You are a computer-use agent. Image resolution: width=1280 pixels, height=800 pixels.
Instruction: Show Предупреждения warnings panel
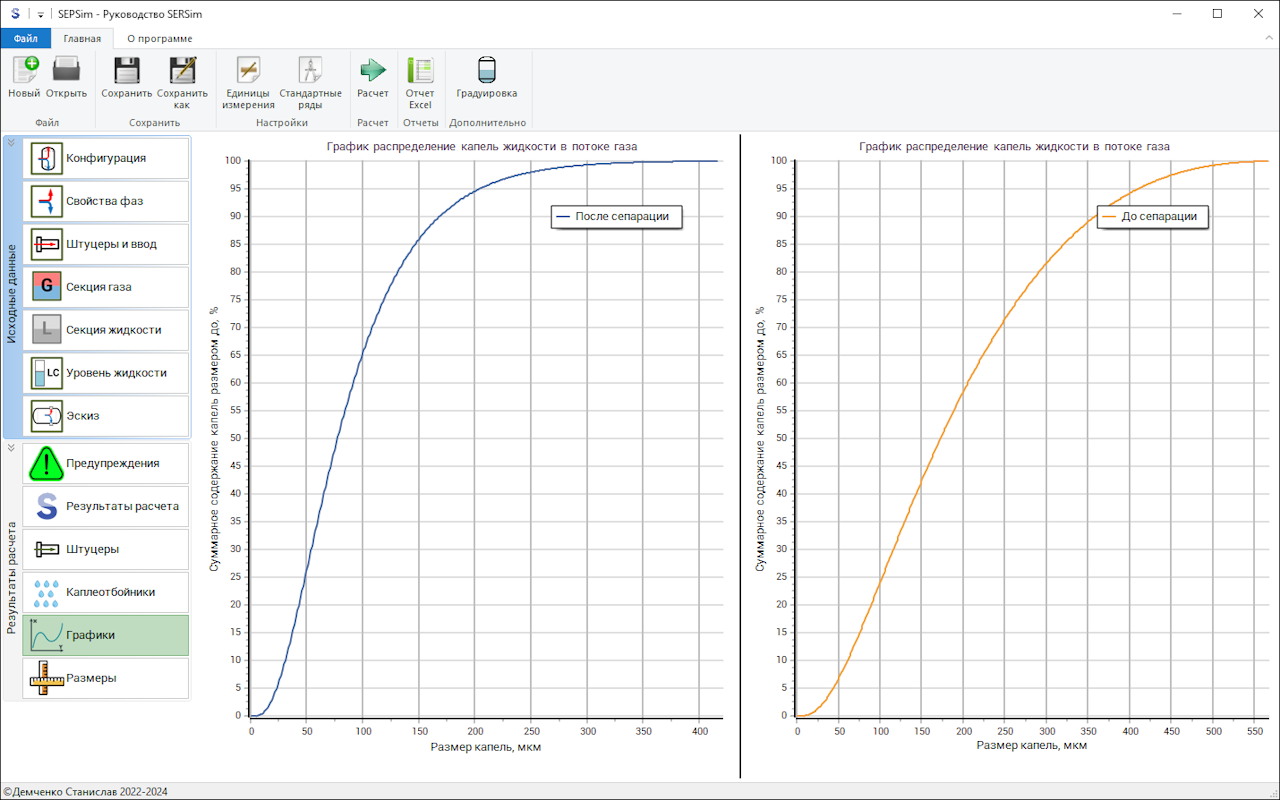coord(106,464)
